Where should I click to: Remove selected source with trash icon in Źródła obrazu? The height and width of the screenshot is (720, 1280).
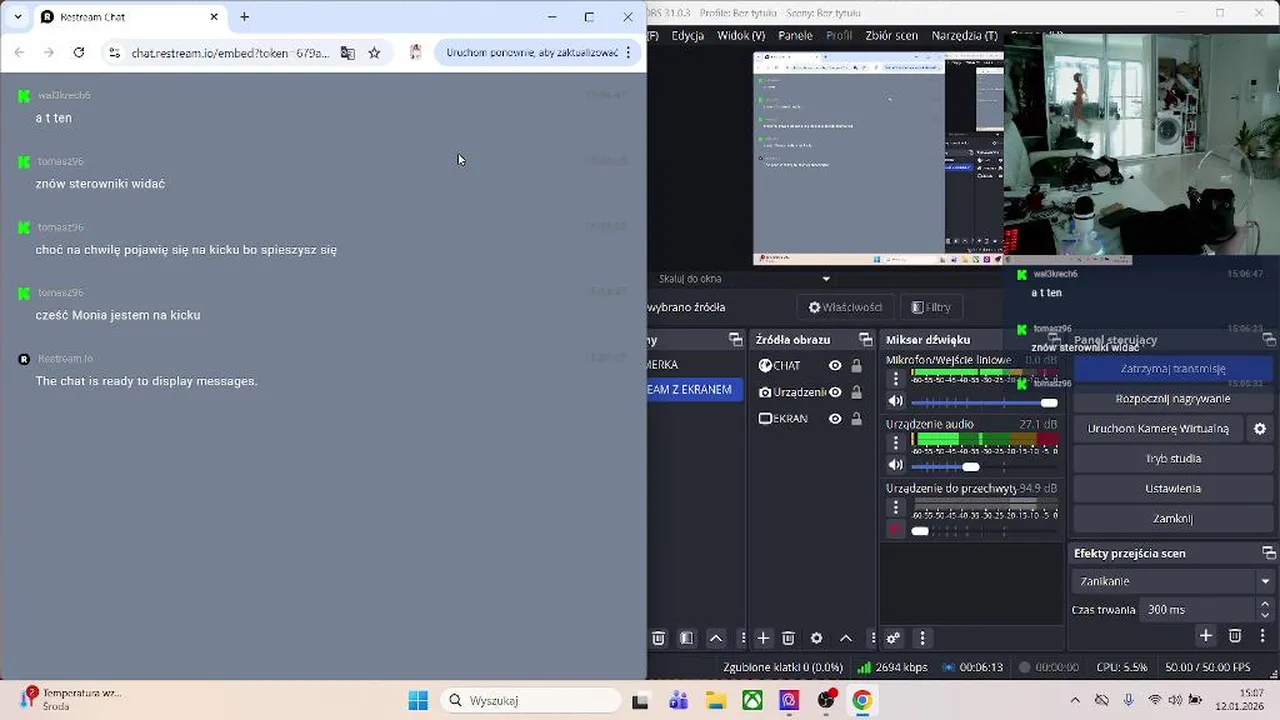(x=788, y=638)
